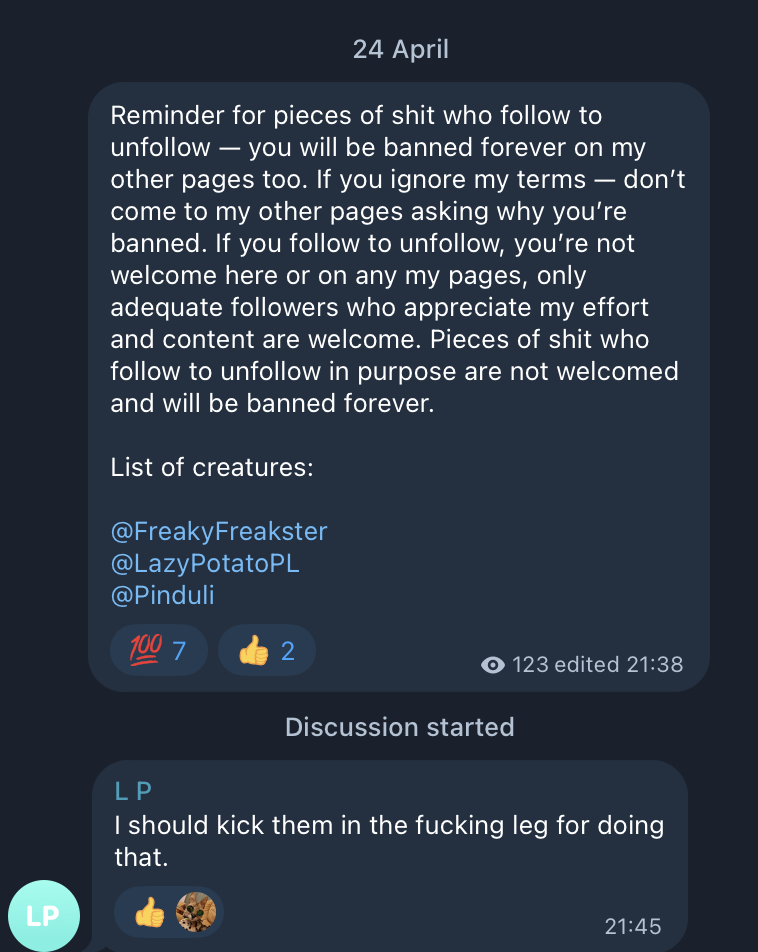Click the L P sender name

(133, 792)
